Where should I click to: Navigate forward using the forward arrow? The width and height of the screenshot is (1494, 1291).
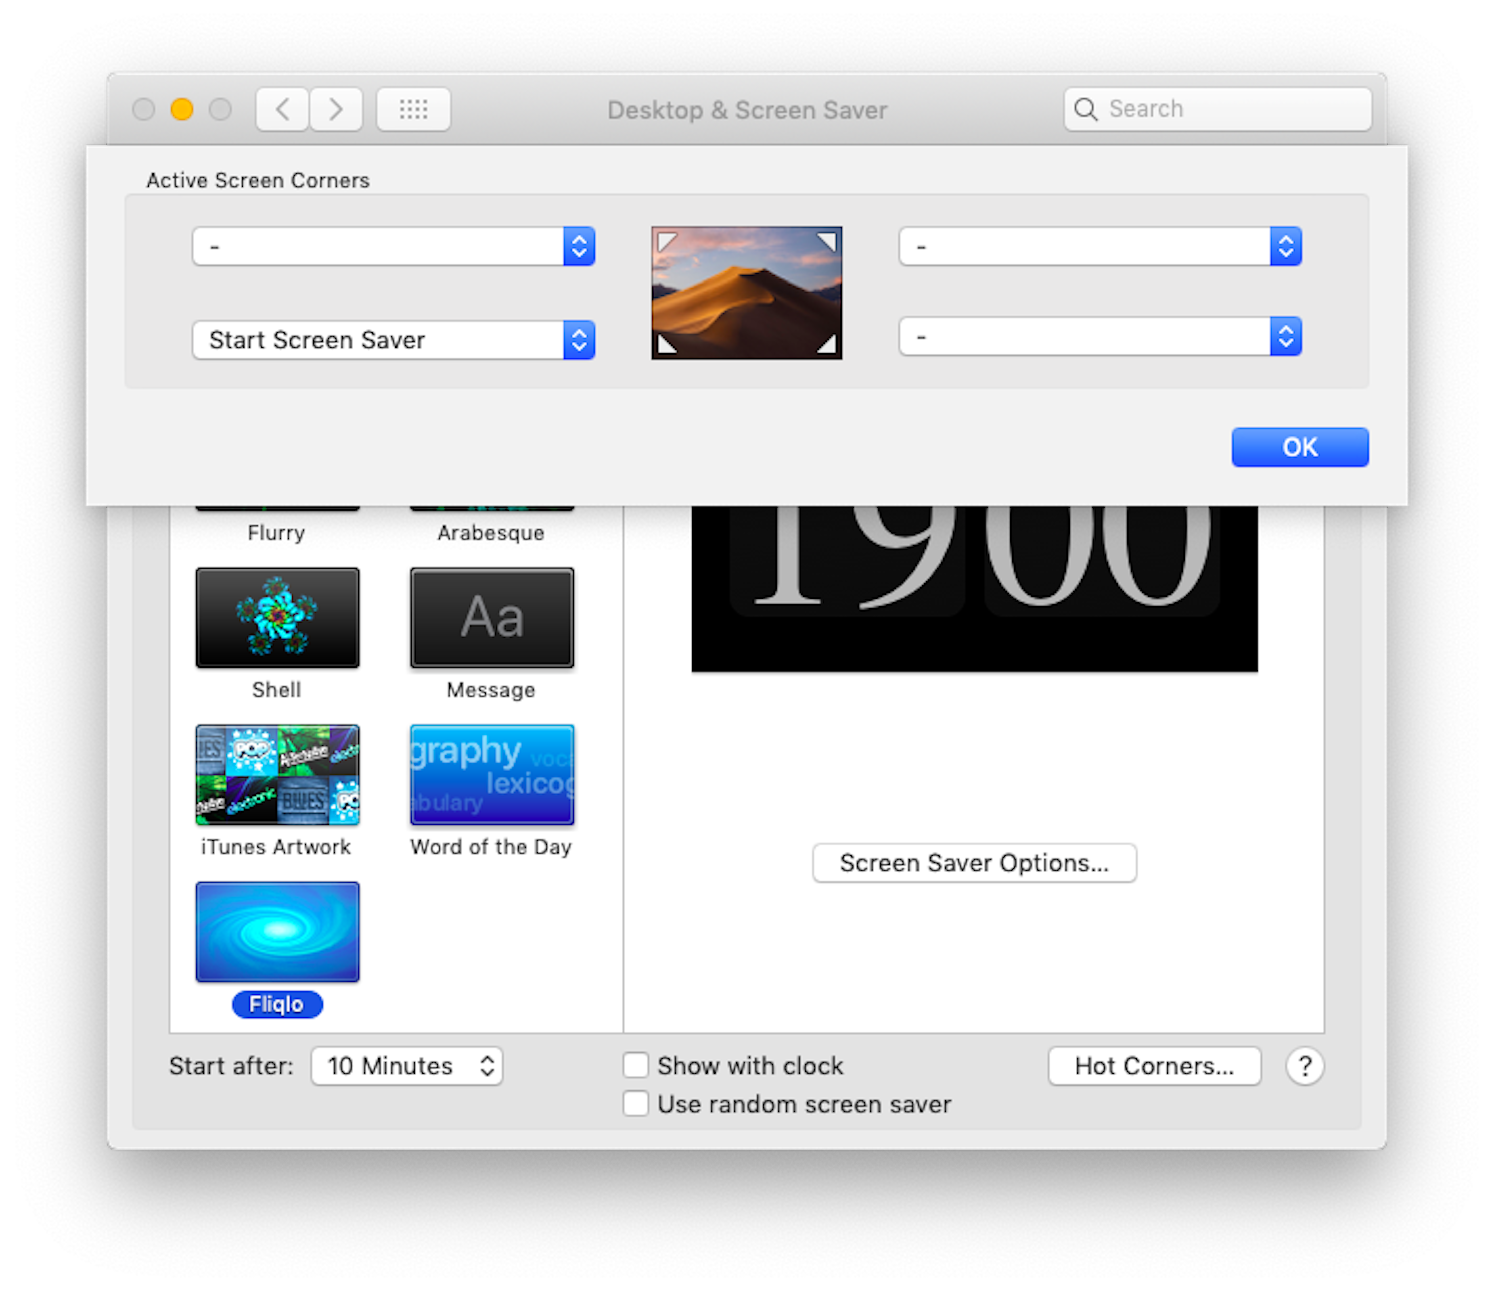[x=336, y=109]
